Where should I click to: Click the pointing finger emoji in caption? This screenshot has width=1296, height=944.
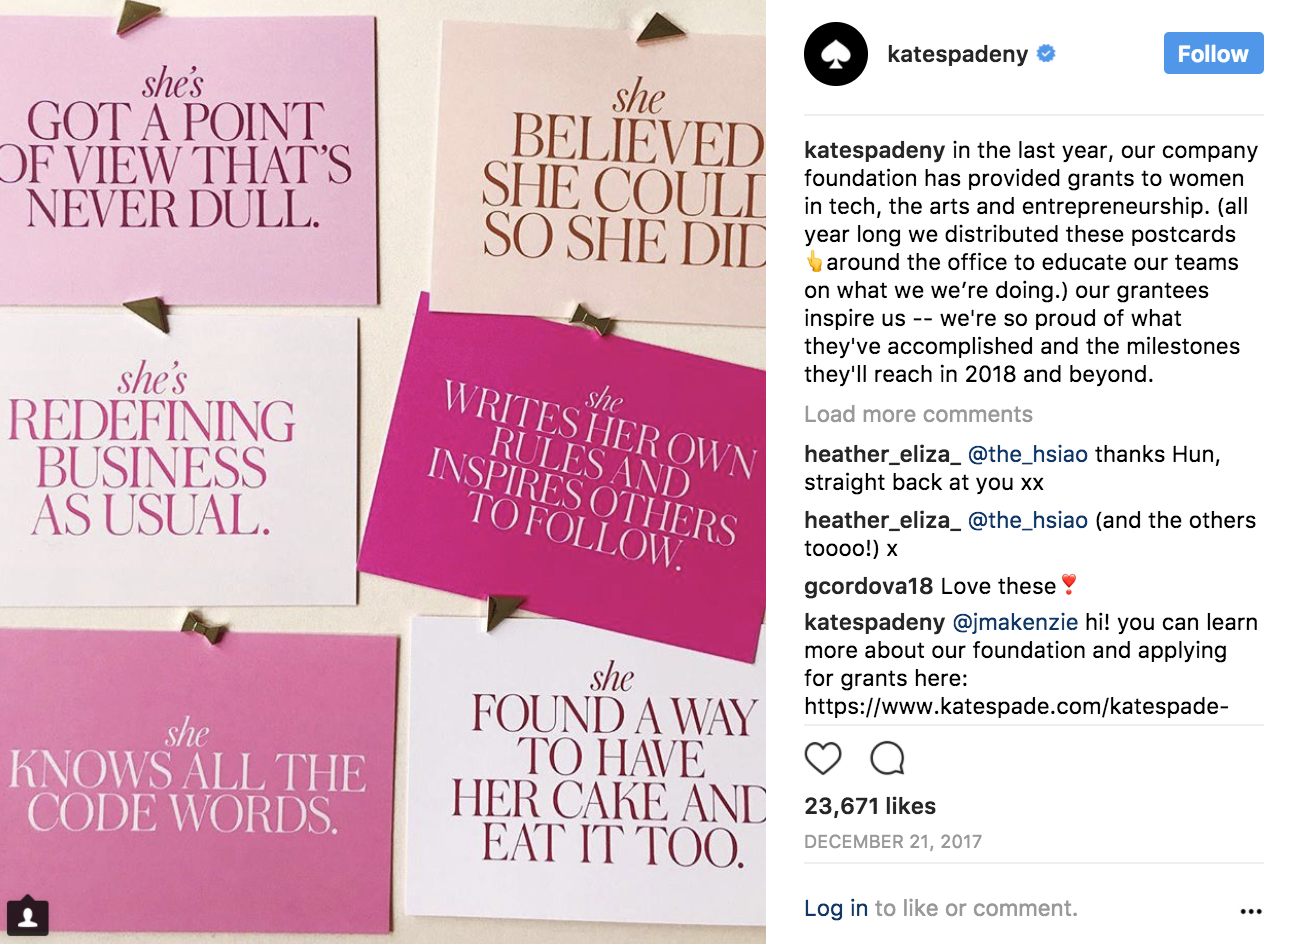[814, 262]
